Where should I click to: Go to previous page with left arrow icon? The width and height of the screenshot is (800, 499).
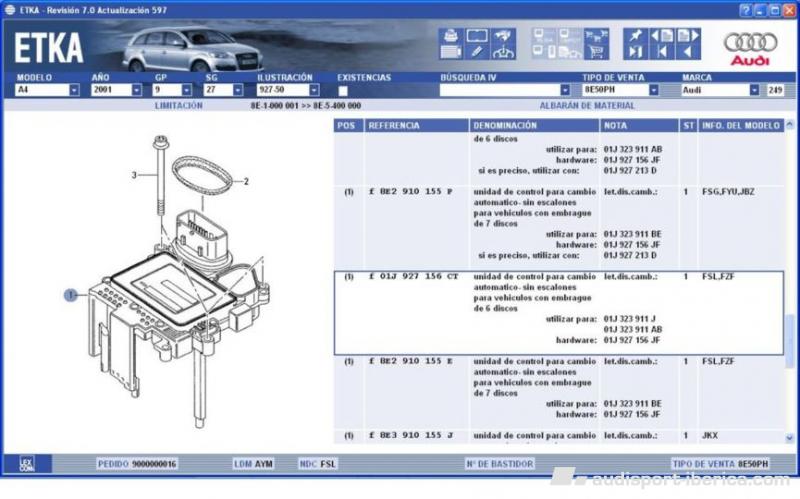661,35
